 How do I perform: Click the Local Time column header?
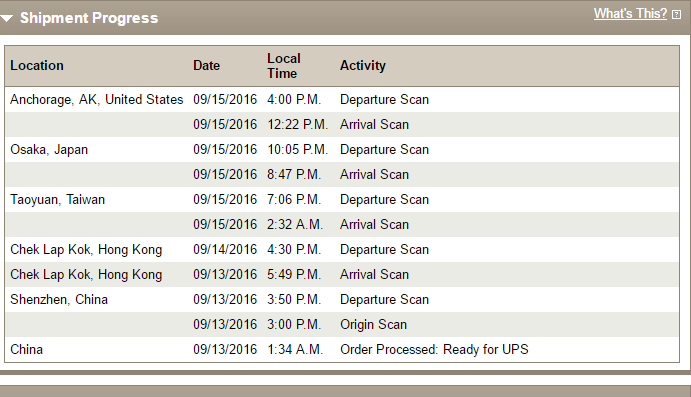click(x=284, y=66)
